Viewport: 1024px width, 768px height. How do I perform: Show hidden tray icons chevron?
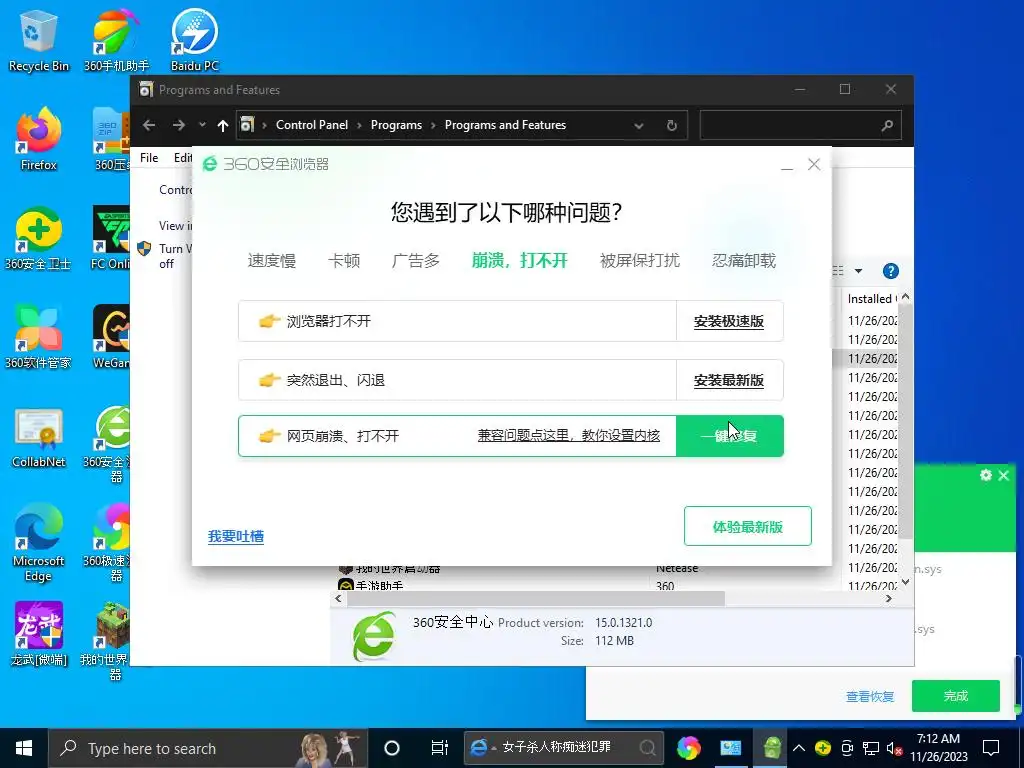coord(799,748)
